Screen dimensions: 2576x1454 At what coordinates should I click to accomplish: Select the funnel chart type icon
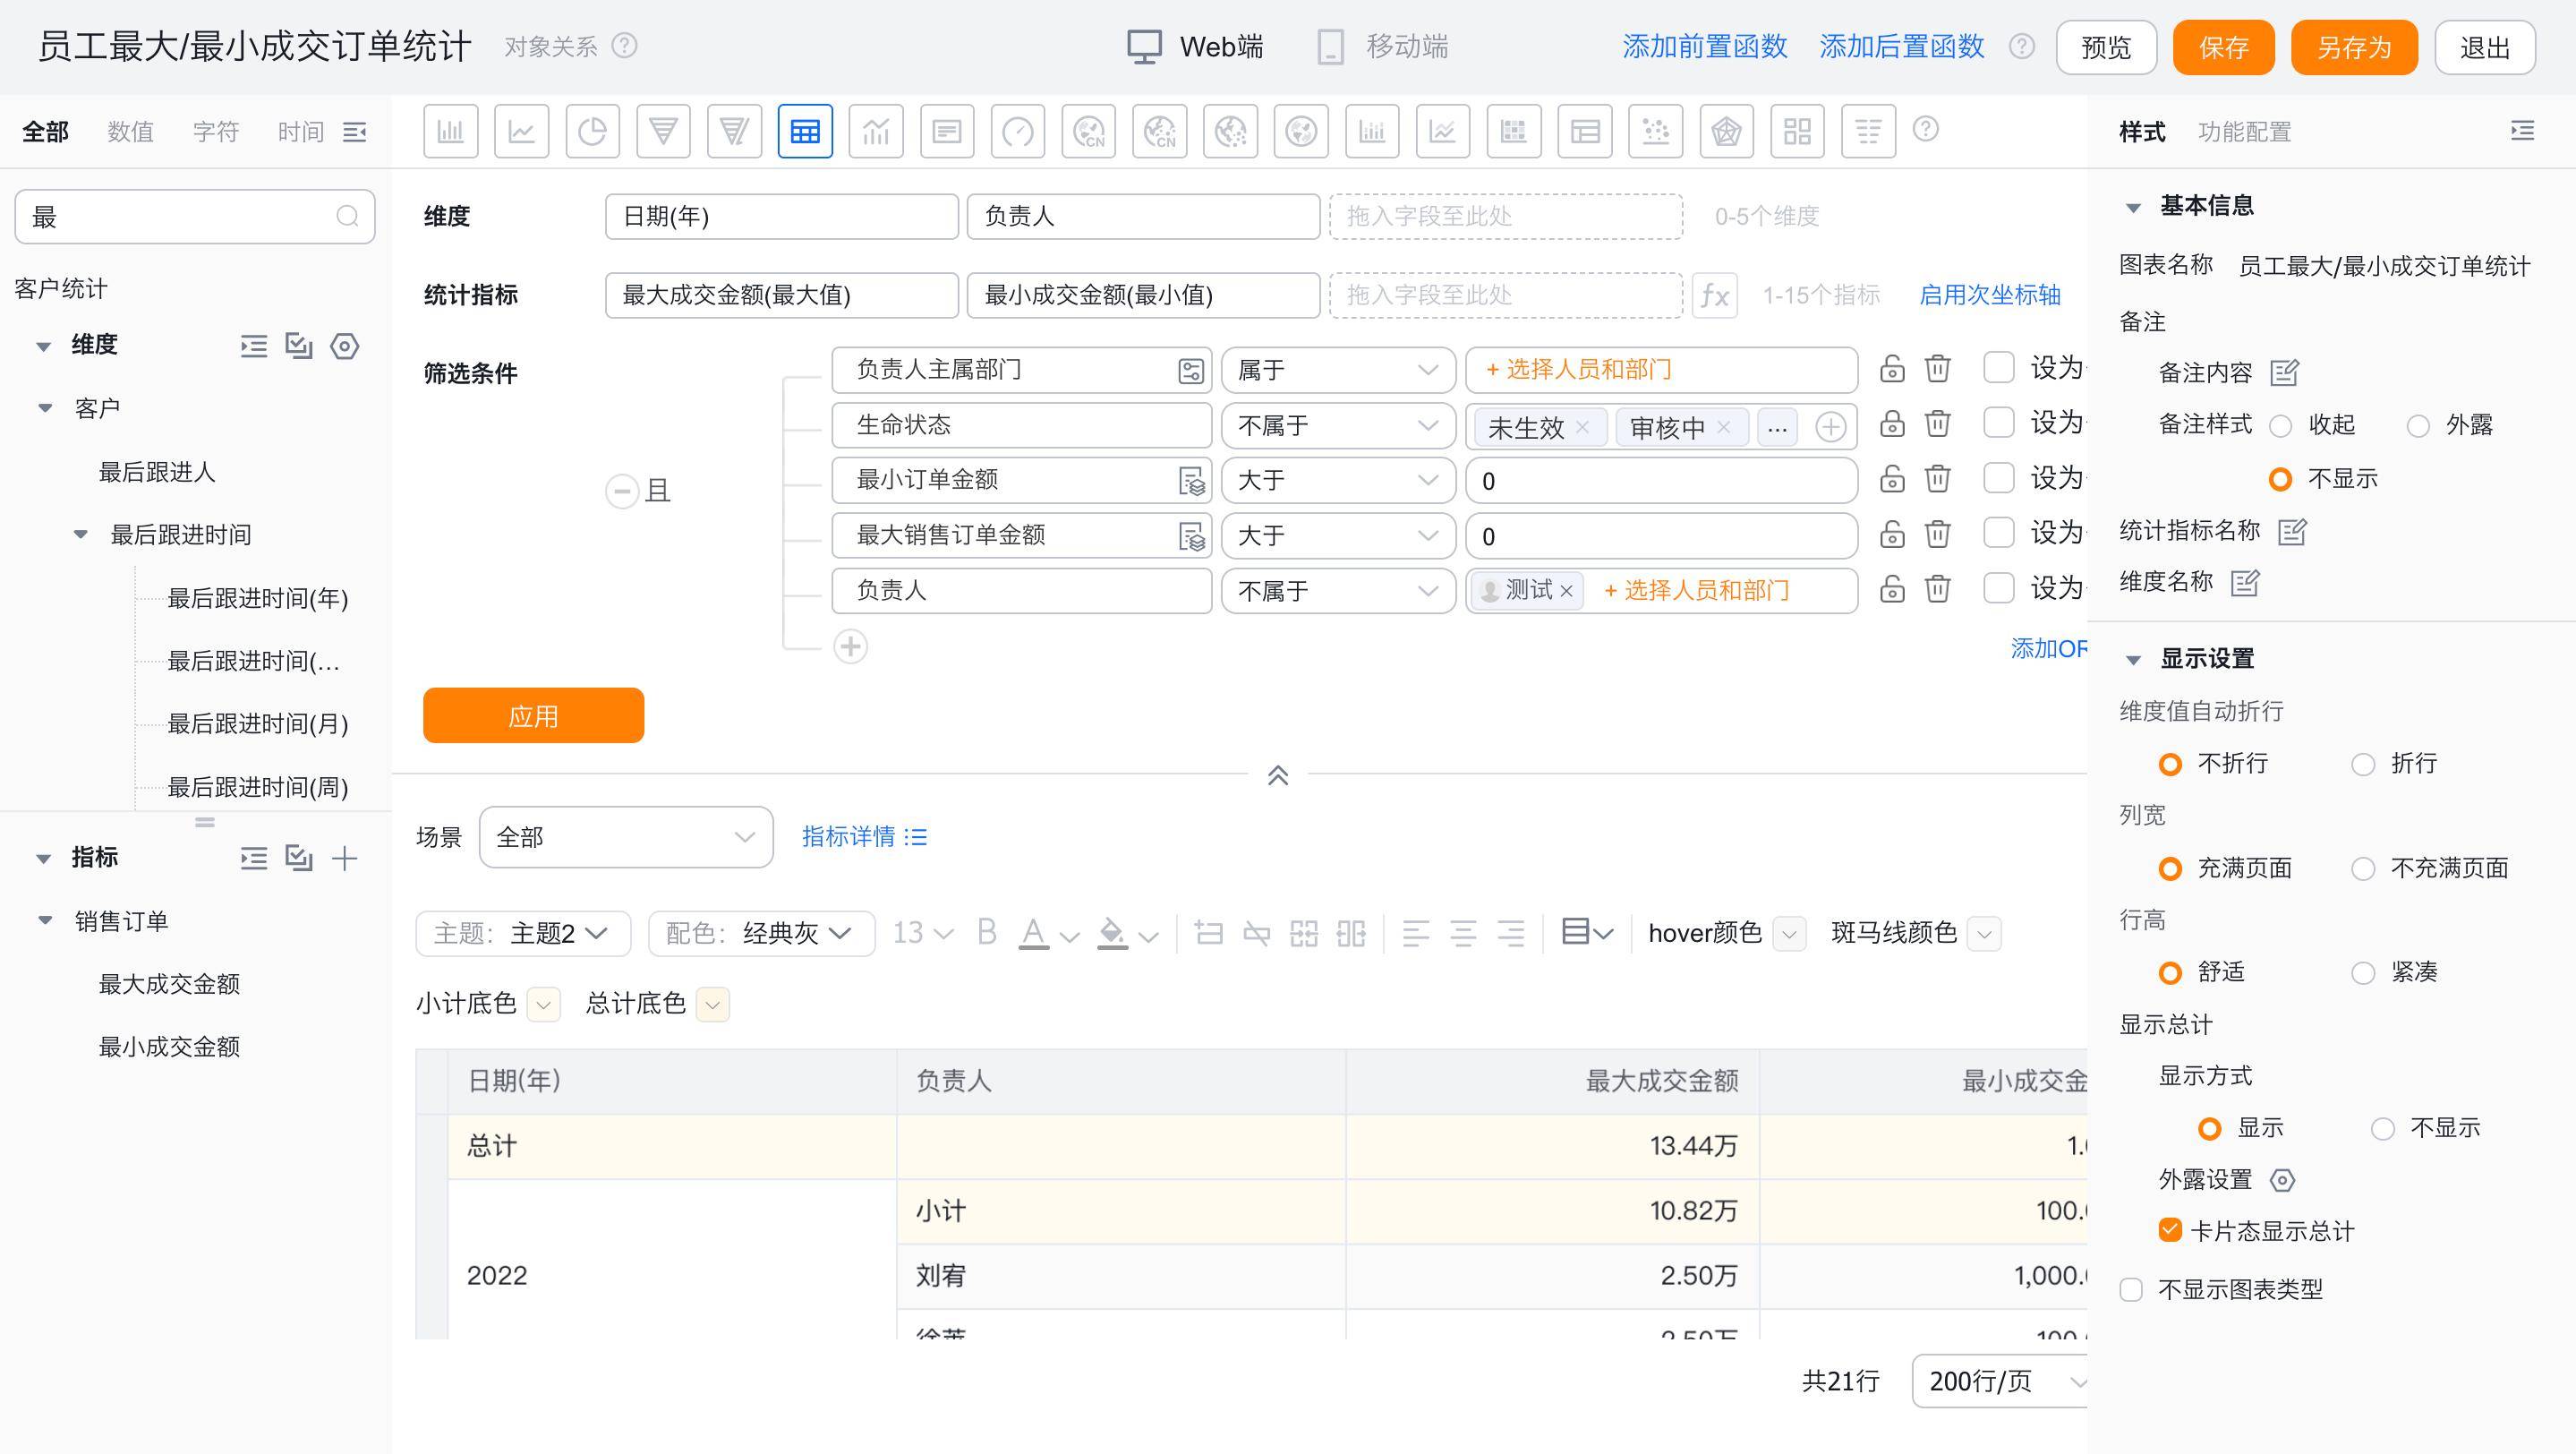[x=663, y=131]
